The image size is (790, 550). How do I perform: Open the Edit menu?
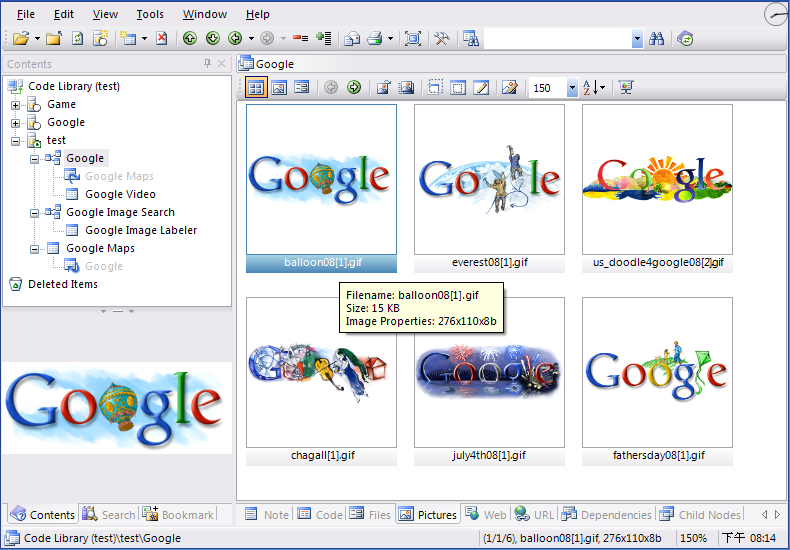63,14
